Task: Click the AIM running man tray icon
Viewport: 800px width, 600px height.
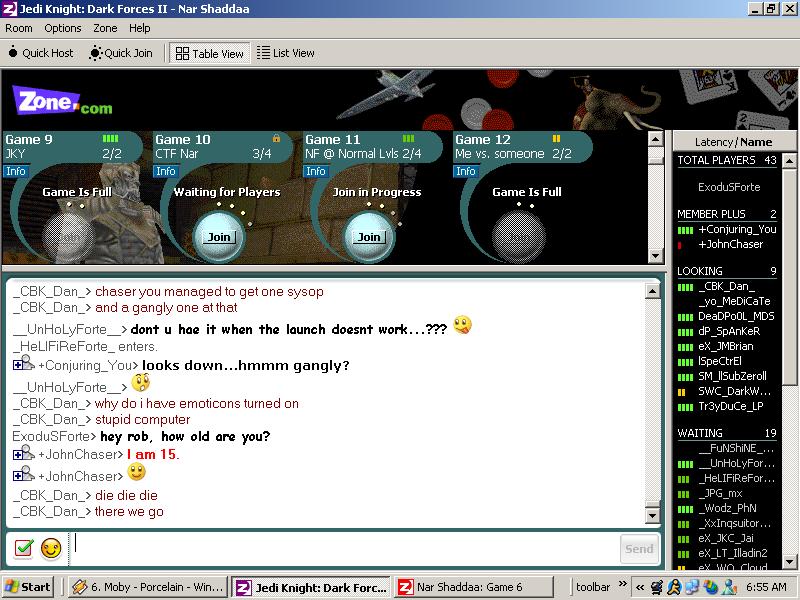Action: pos(674,587)
